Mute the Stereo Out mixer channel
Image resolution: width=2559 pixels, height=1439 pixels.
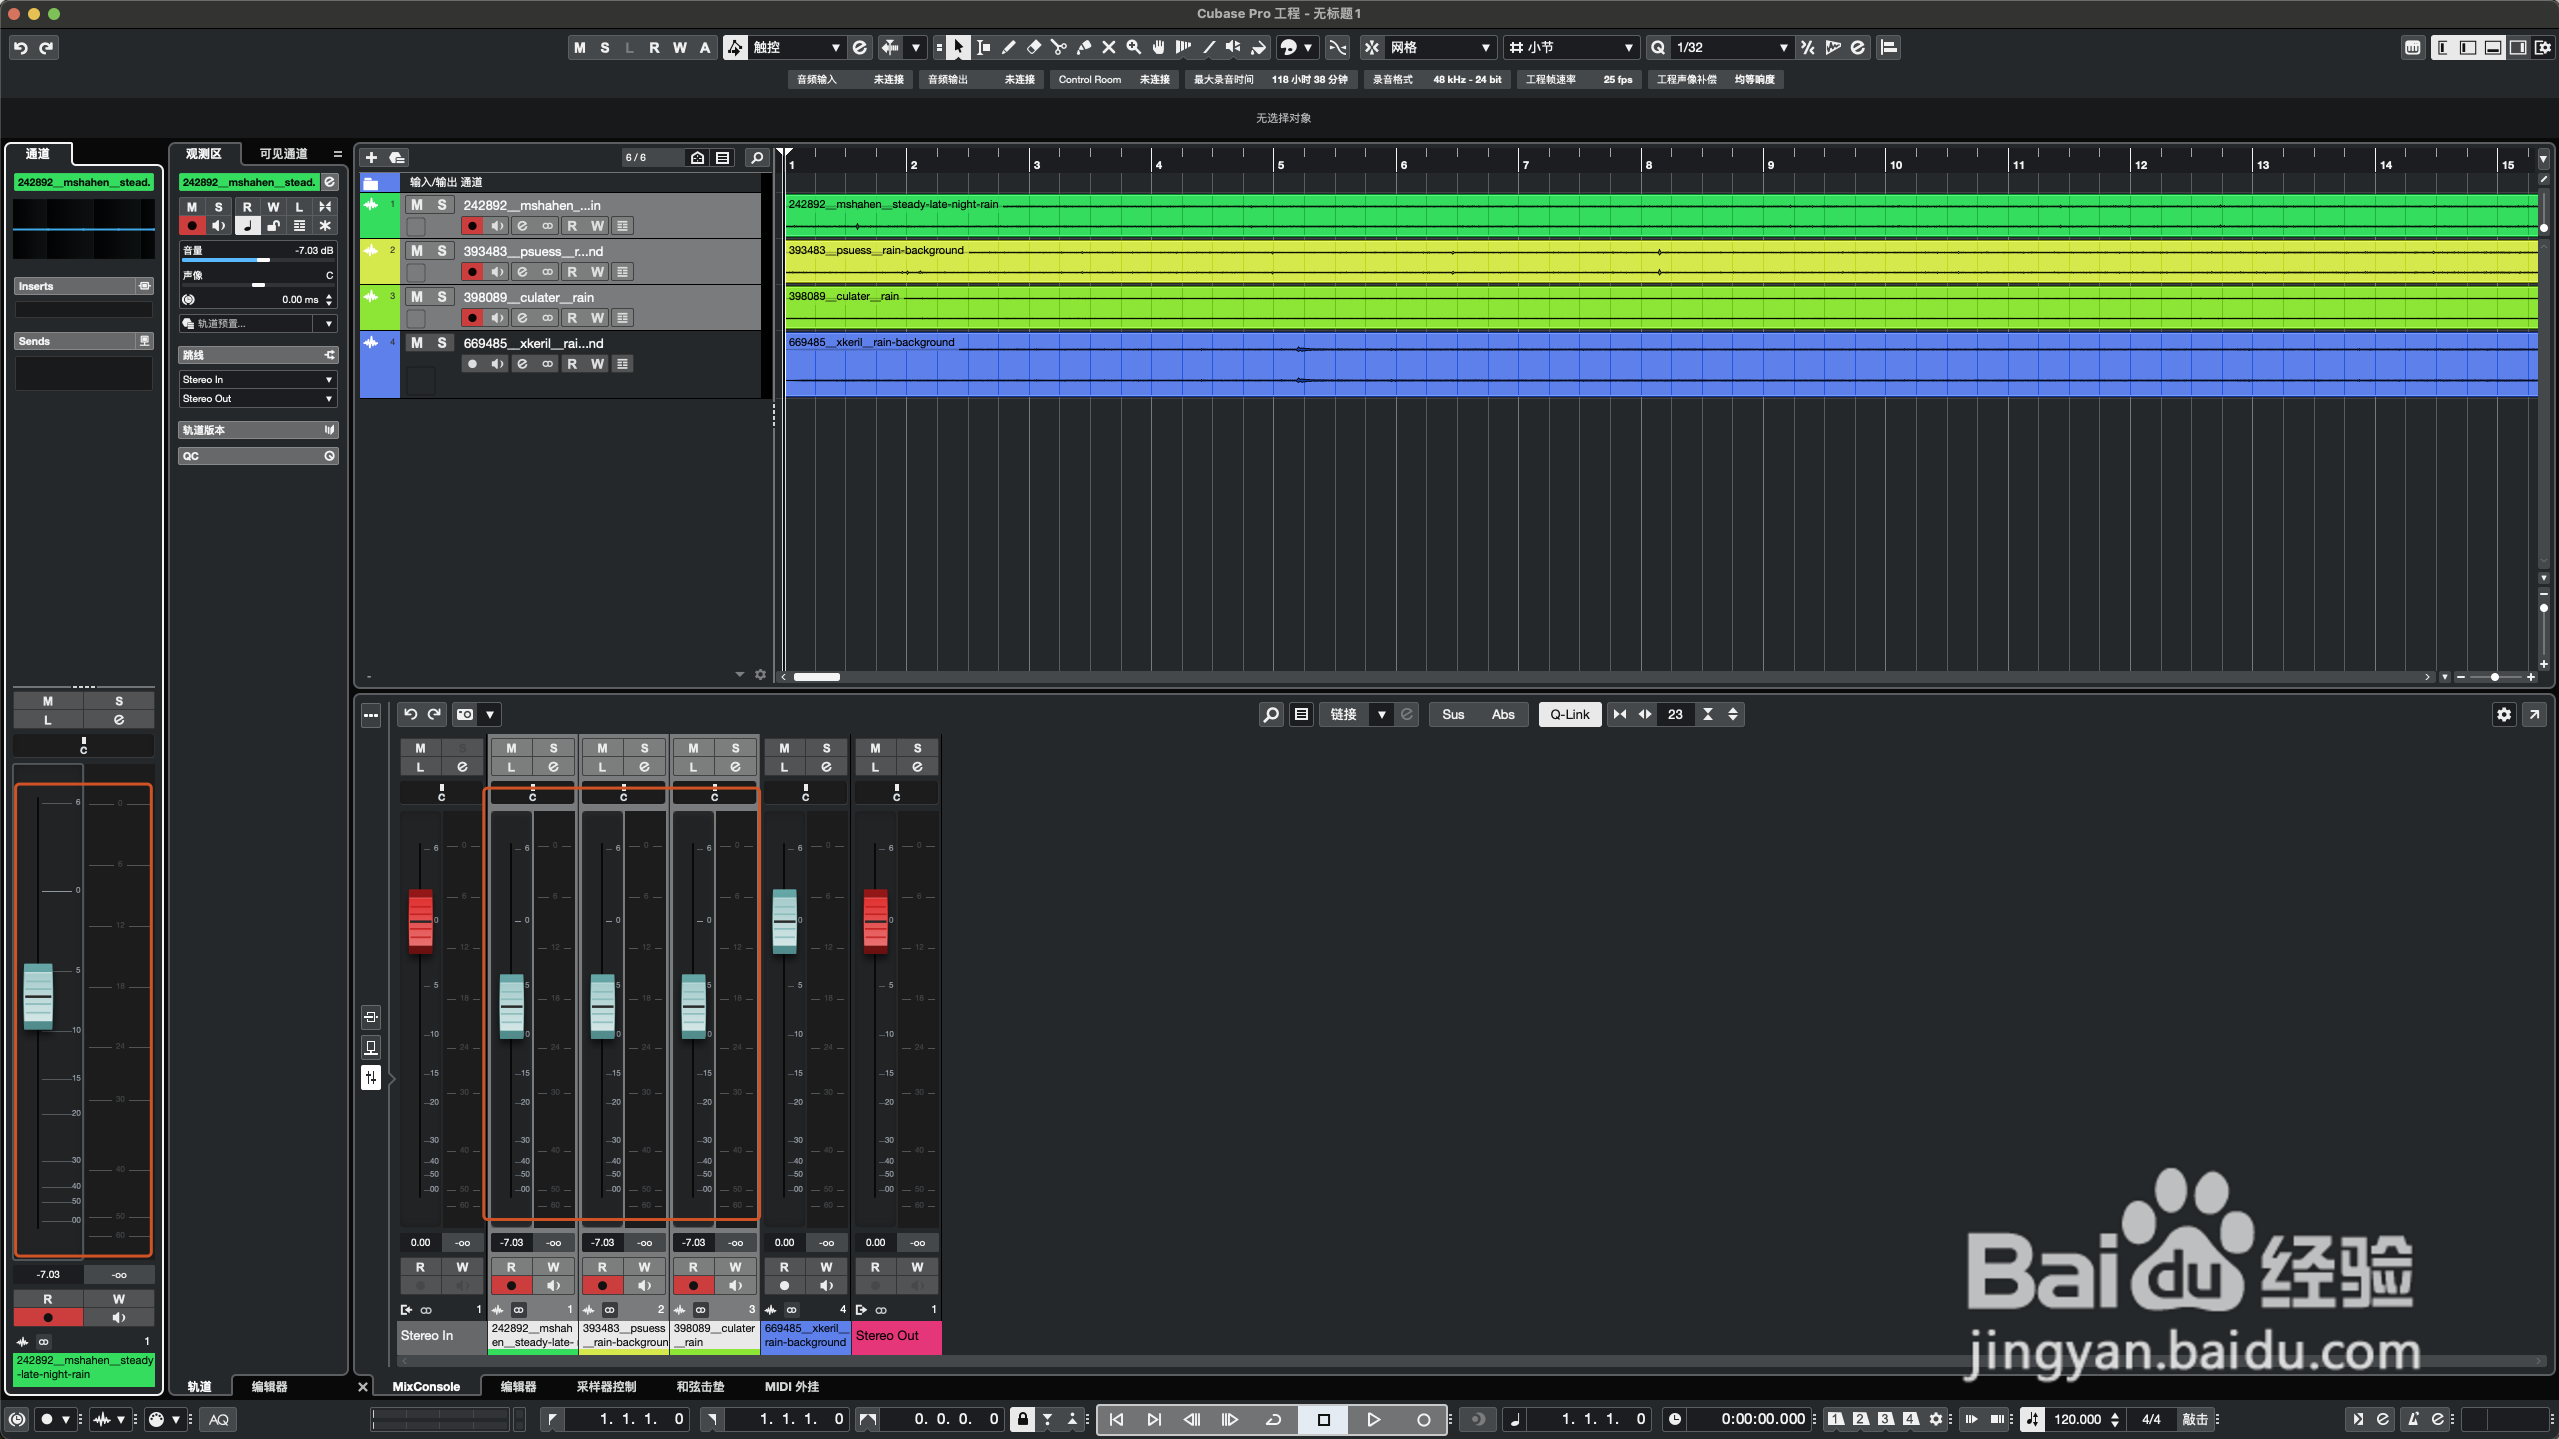point(876,748)
